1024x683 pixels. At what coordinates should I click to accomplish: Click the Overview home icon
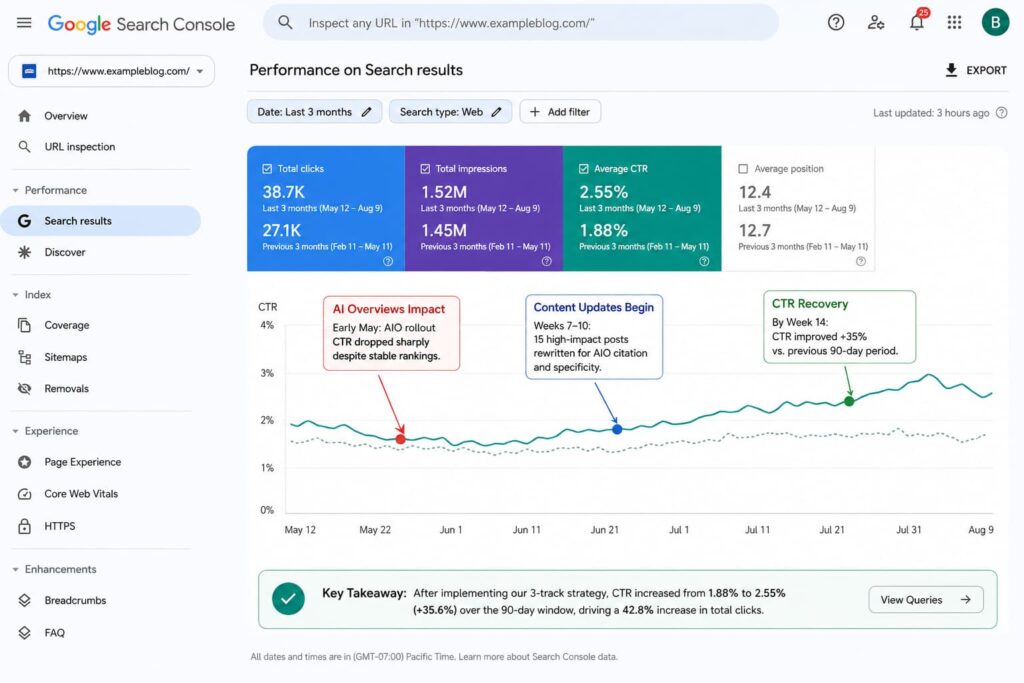24,116
